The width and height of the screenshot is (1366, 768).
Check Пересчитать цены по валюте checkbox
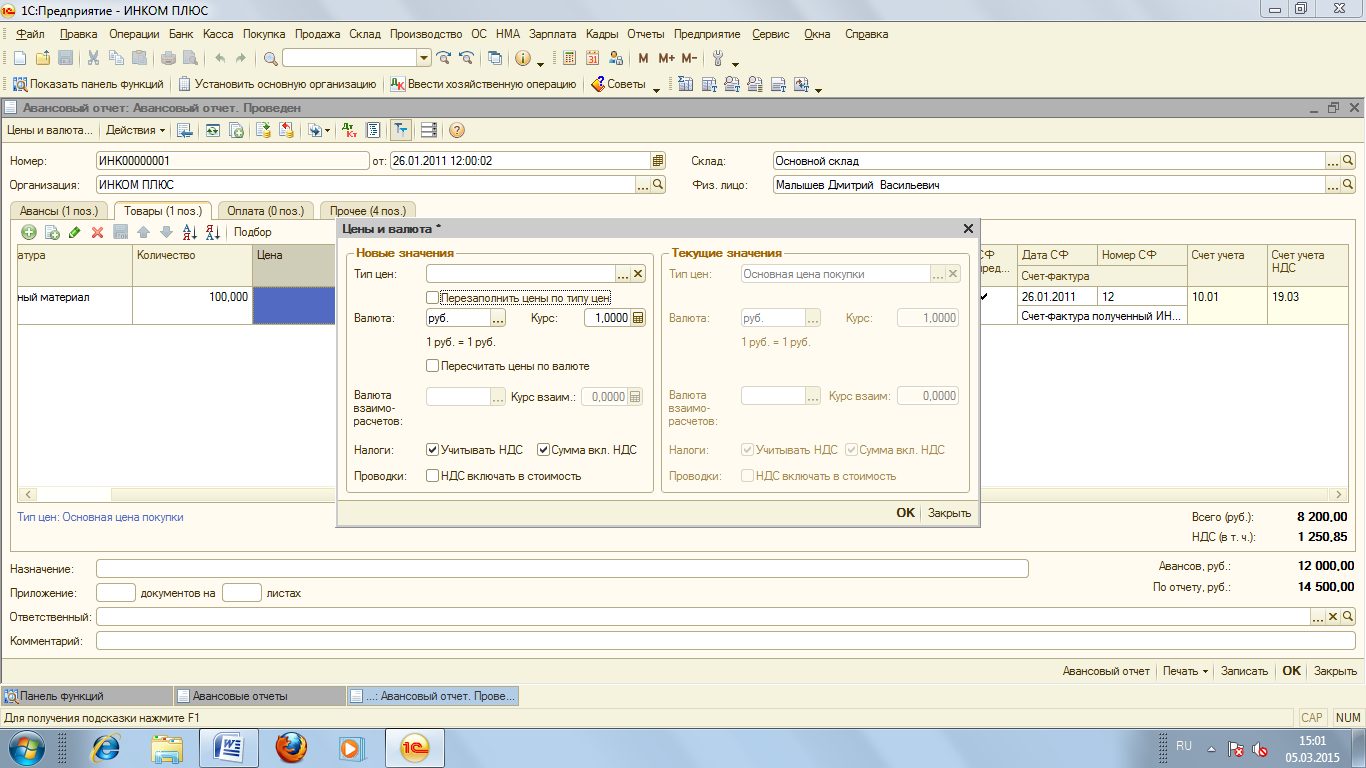433,366
